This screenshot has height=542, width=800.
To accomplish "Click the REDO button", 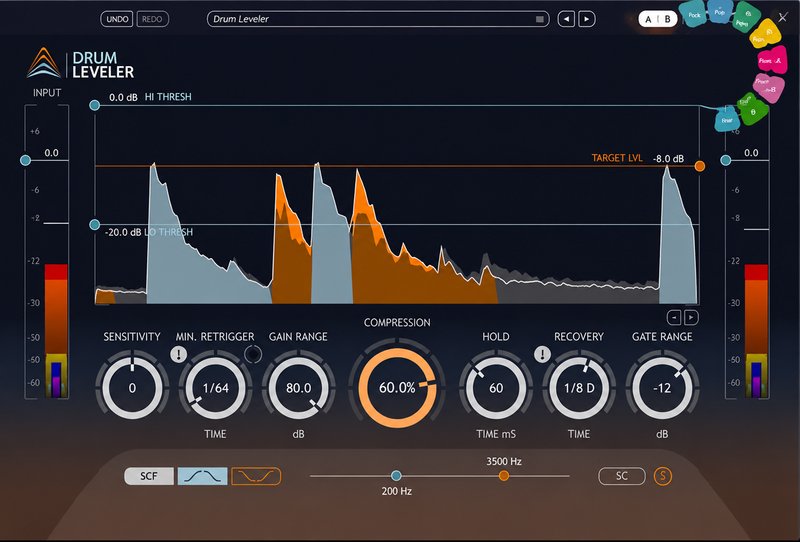I will click(x=152, y=19).
